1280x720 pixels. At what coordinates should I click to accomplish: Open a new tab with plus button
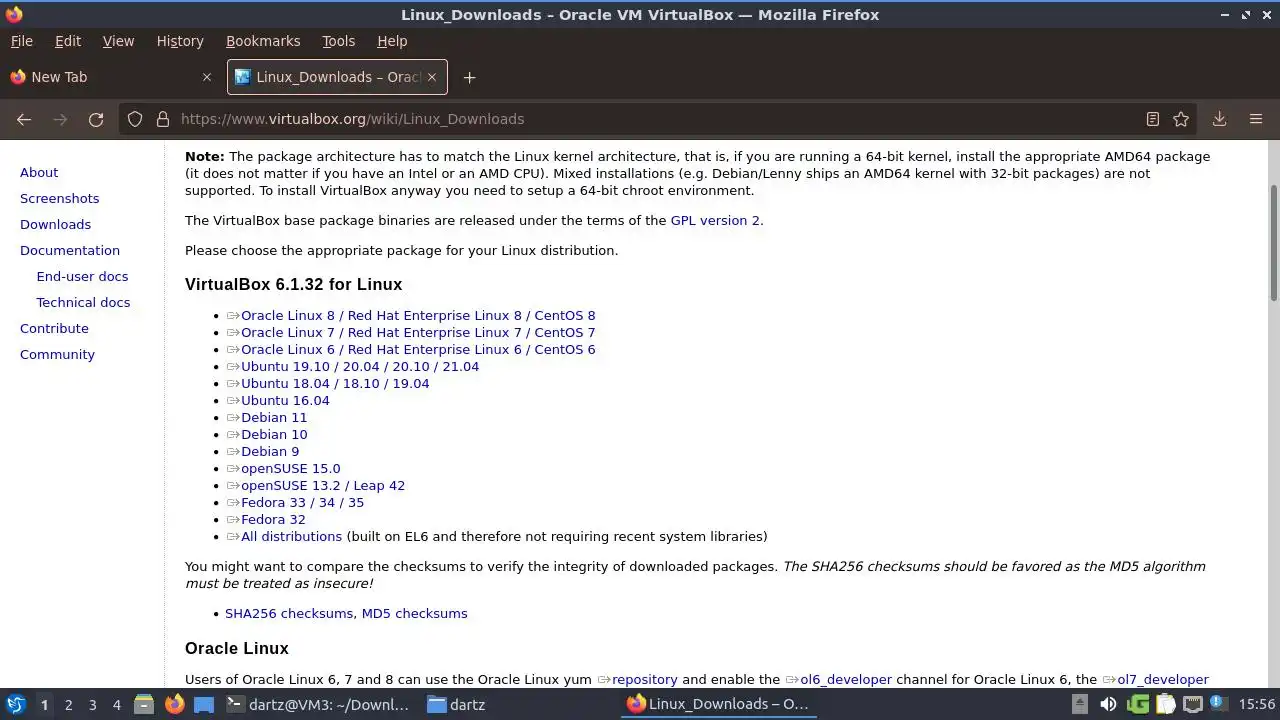[469, 77]
